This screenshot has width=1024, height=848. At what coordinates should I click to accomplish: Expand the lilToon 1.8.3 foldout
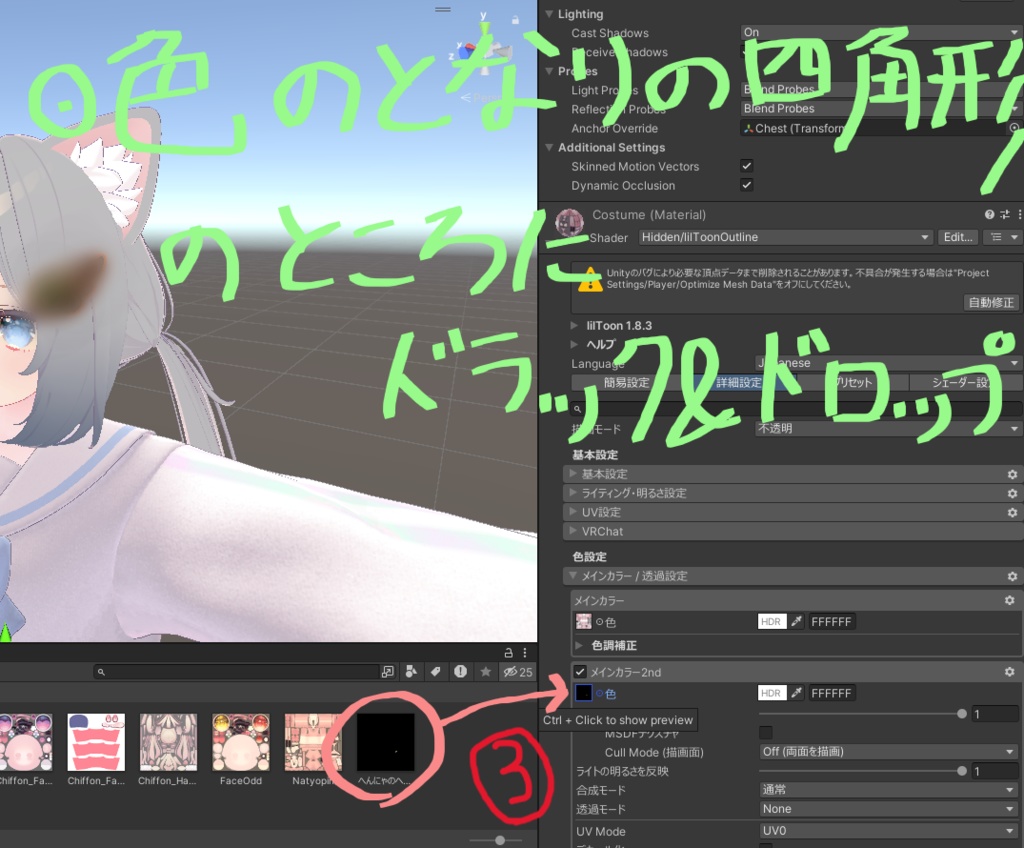(x=574, y=325)
